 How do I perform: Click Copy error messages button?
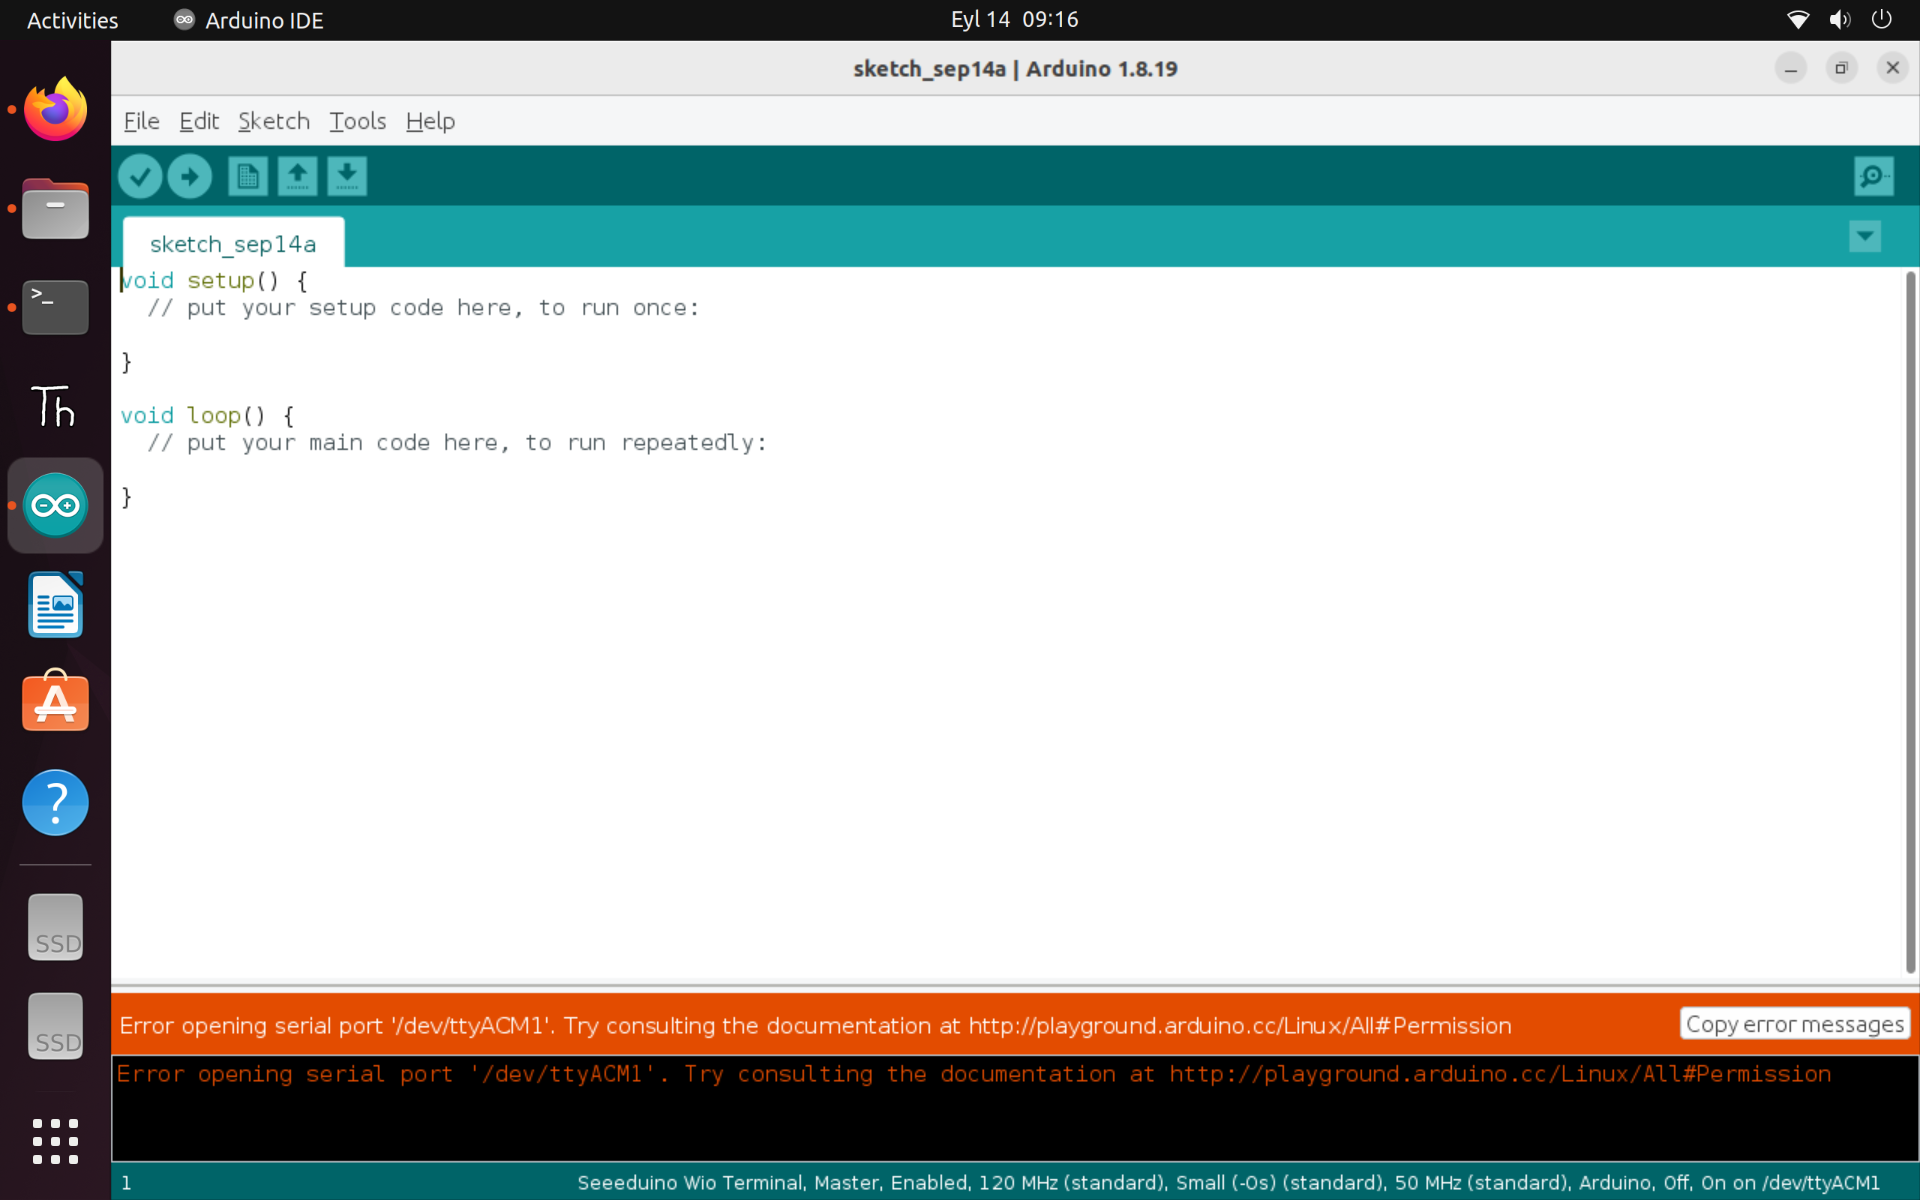[1794, 1024]
